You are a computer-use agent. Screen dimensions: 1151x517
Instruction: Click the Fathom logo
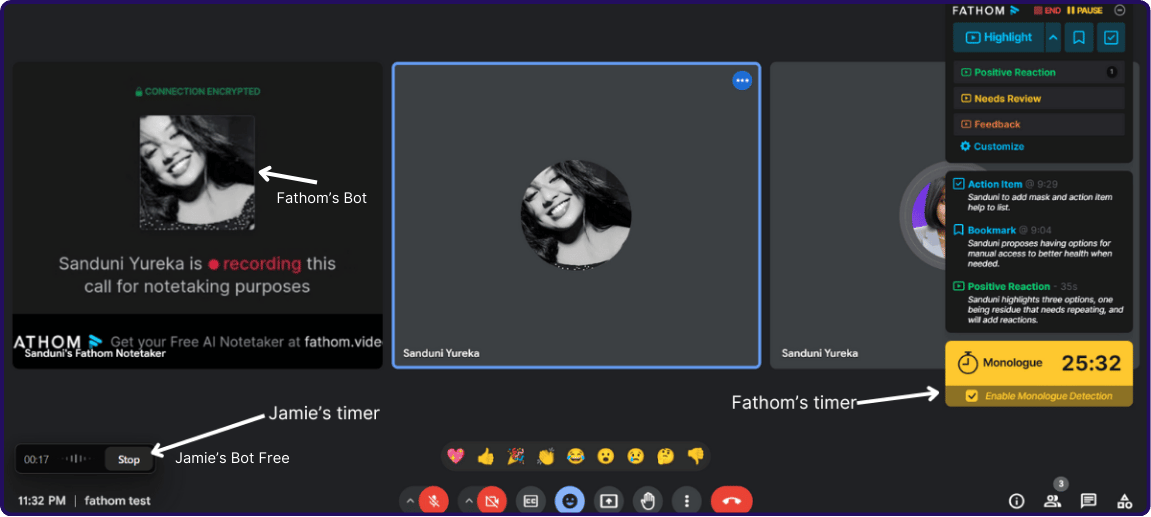(x=986, y=10)
